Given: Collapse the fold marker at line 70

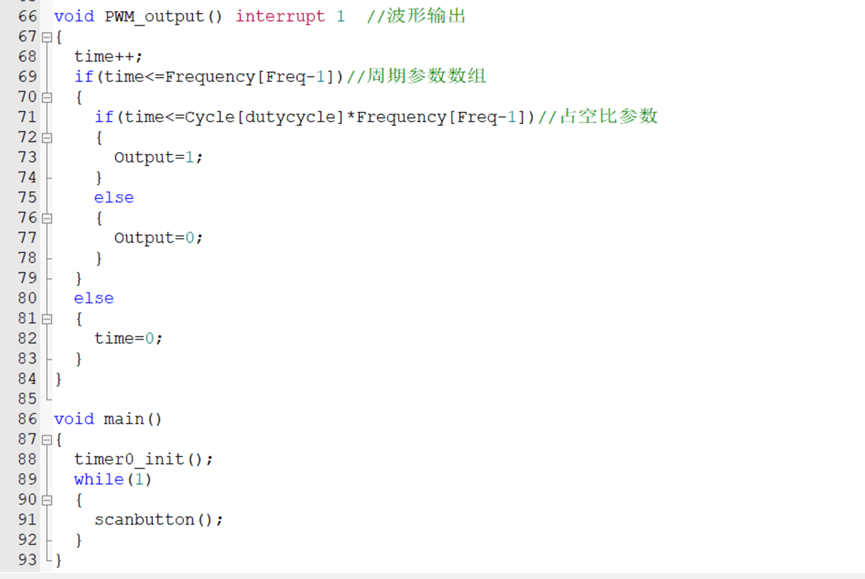Looking at the screenshot, I should coord(47,98).
